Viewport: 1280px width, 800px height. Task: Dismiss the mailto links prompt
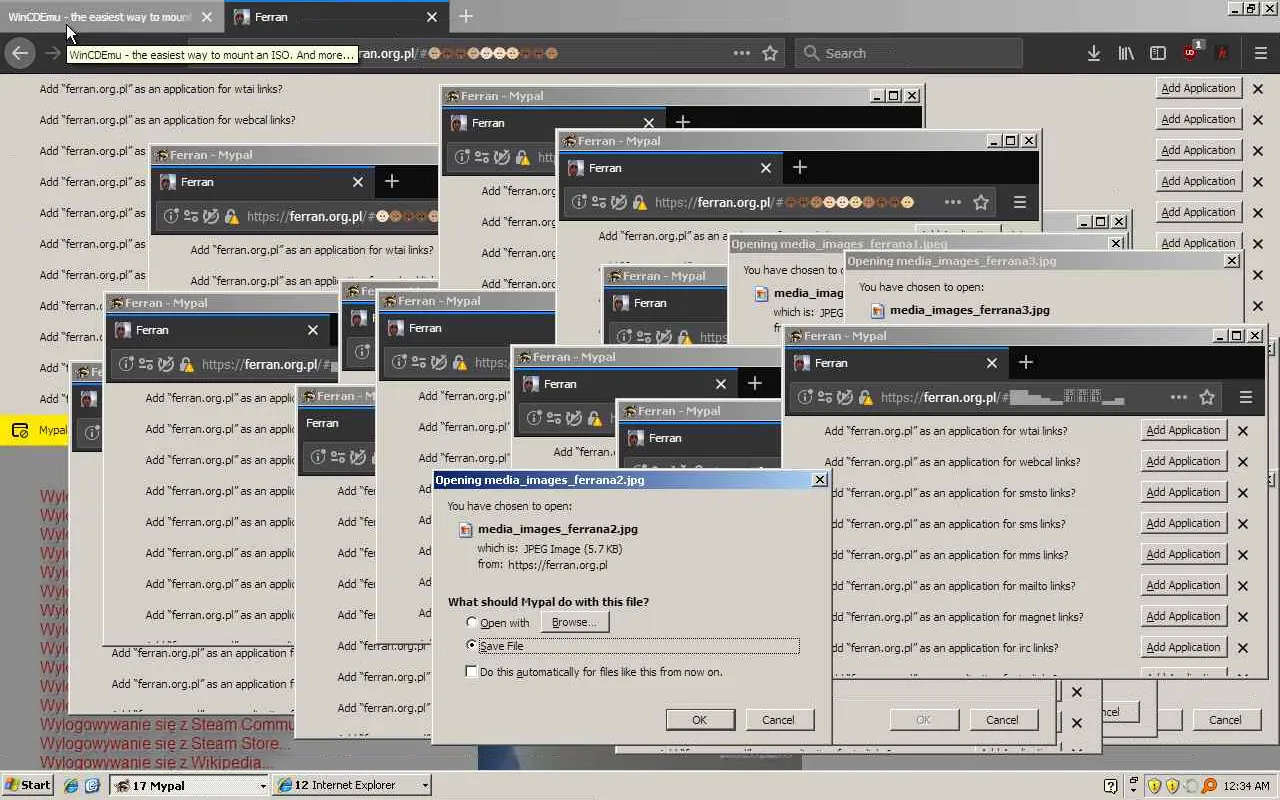coord(1243,586)
